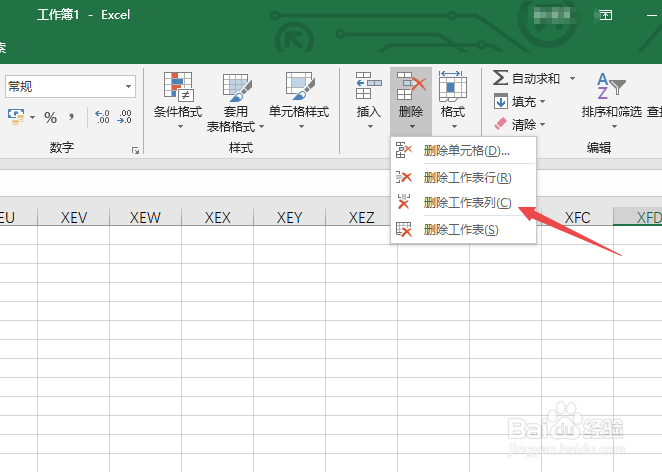Click the ribbon display options icon
The height and width of the screenshot is (472, 662).
coord(606,16)
